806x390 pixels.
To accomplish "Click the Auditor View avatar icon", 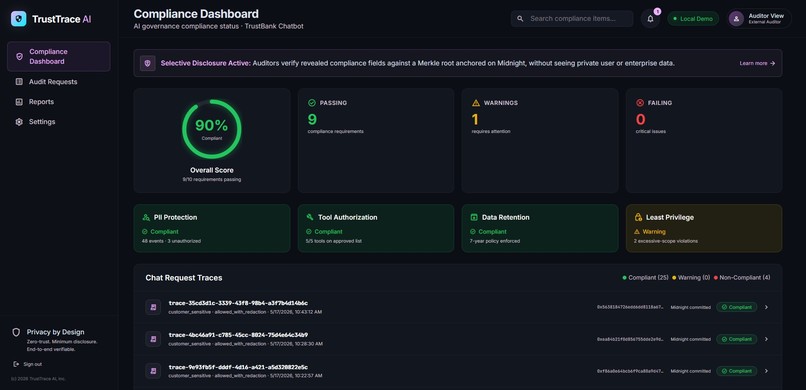I will tap(736, 19).
